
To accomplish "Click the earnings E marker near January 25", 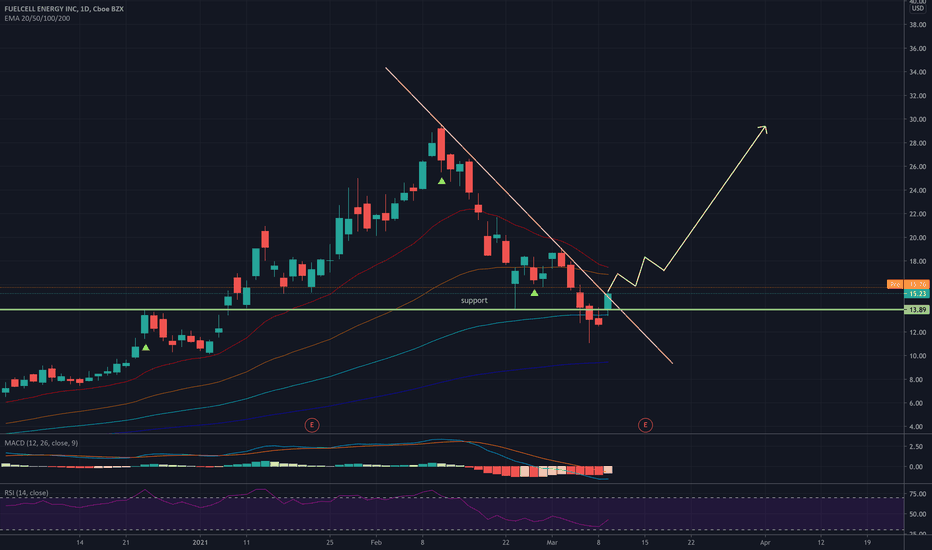I will pyautogui.click(x=311, y=425).
